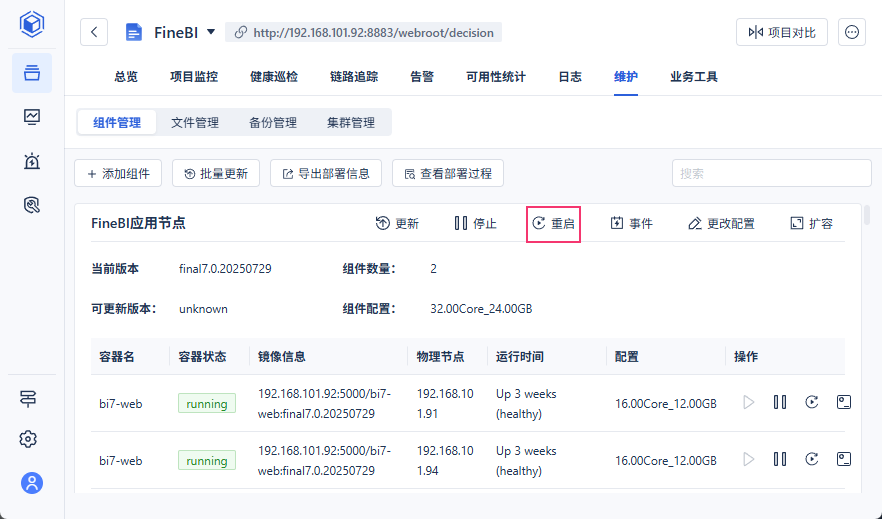Open the alarm siren sidebar icon
The image size is (882, 519).
click(x=32, y=161)
